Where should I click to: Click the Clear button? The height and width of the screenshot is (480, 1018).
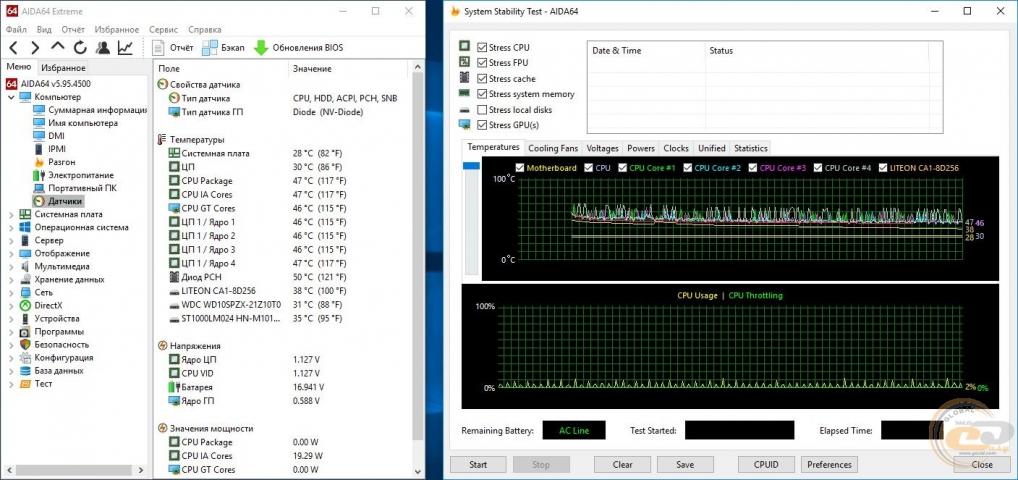point(622,464)
